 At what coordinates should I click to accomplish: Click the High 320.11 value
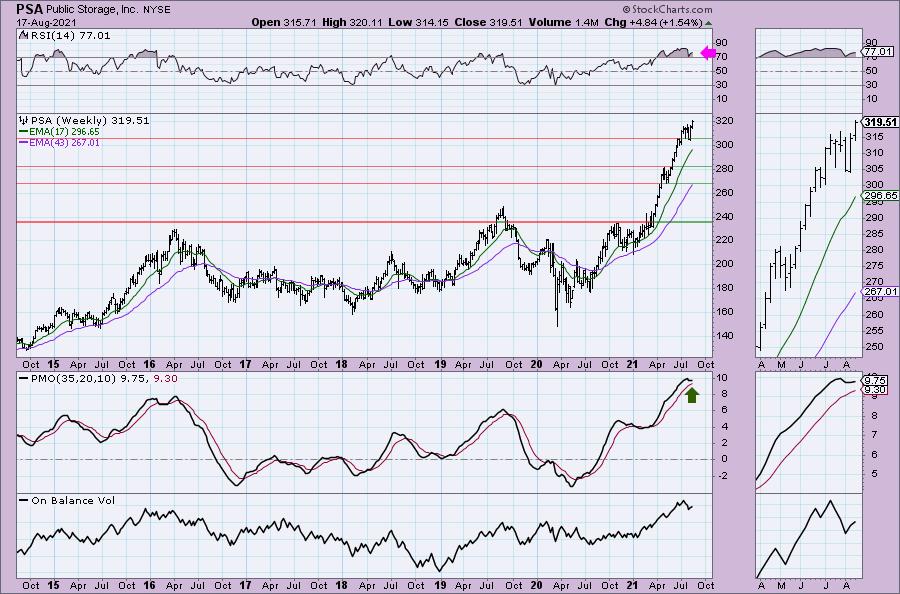[x=354, y=22]
